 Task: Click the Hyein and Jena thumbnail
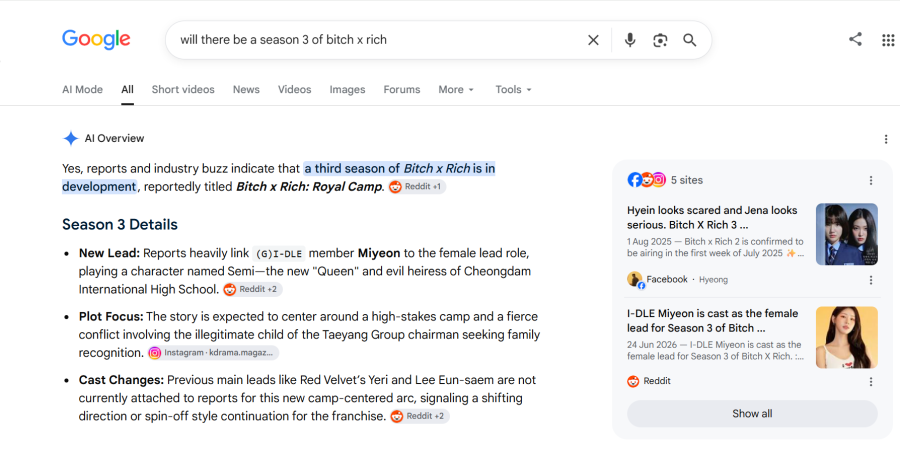(x=847, y=234)
